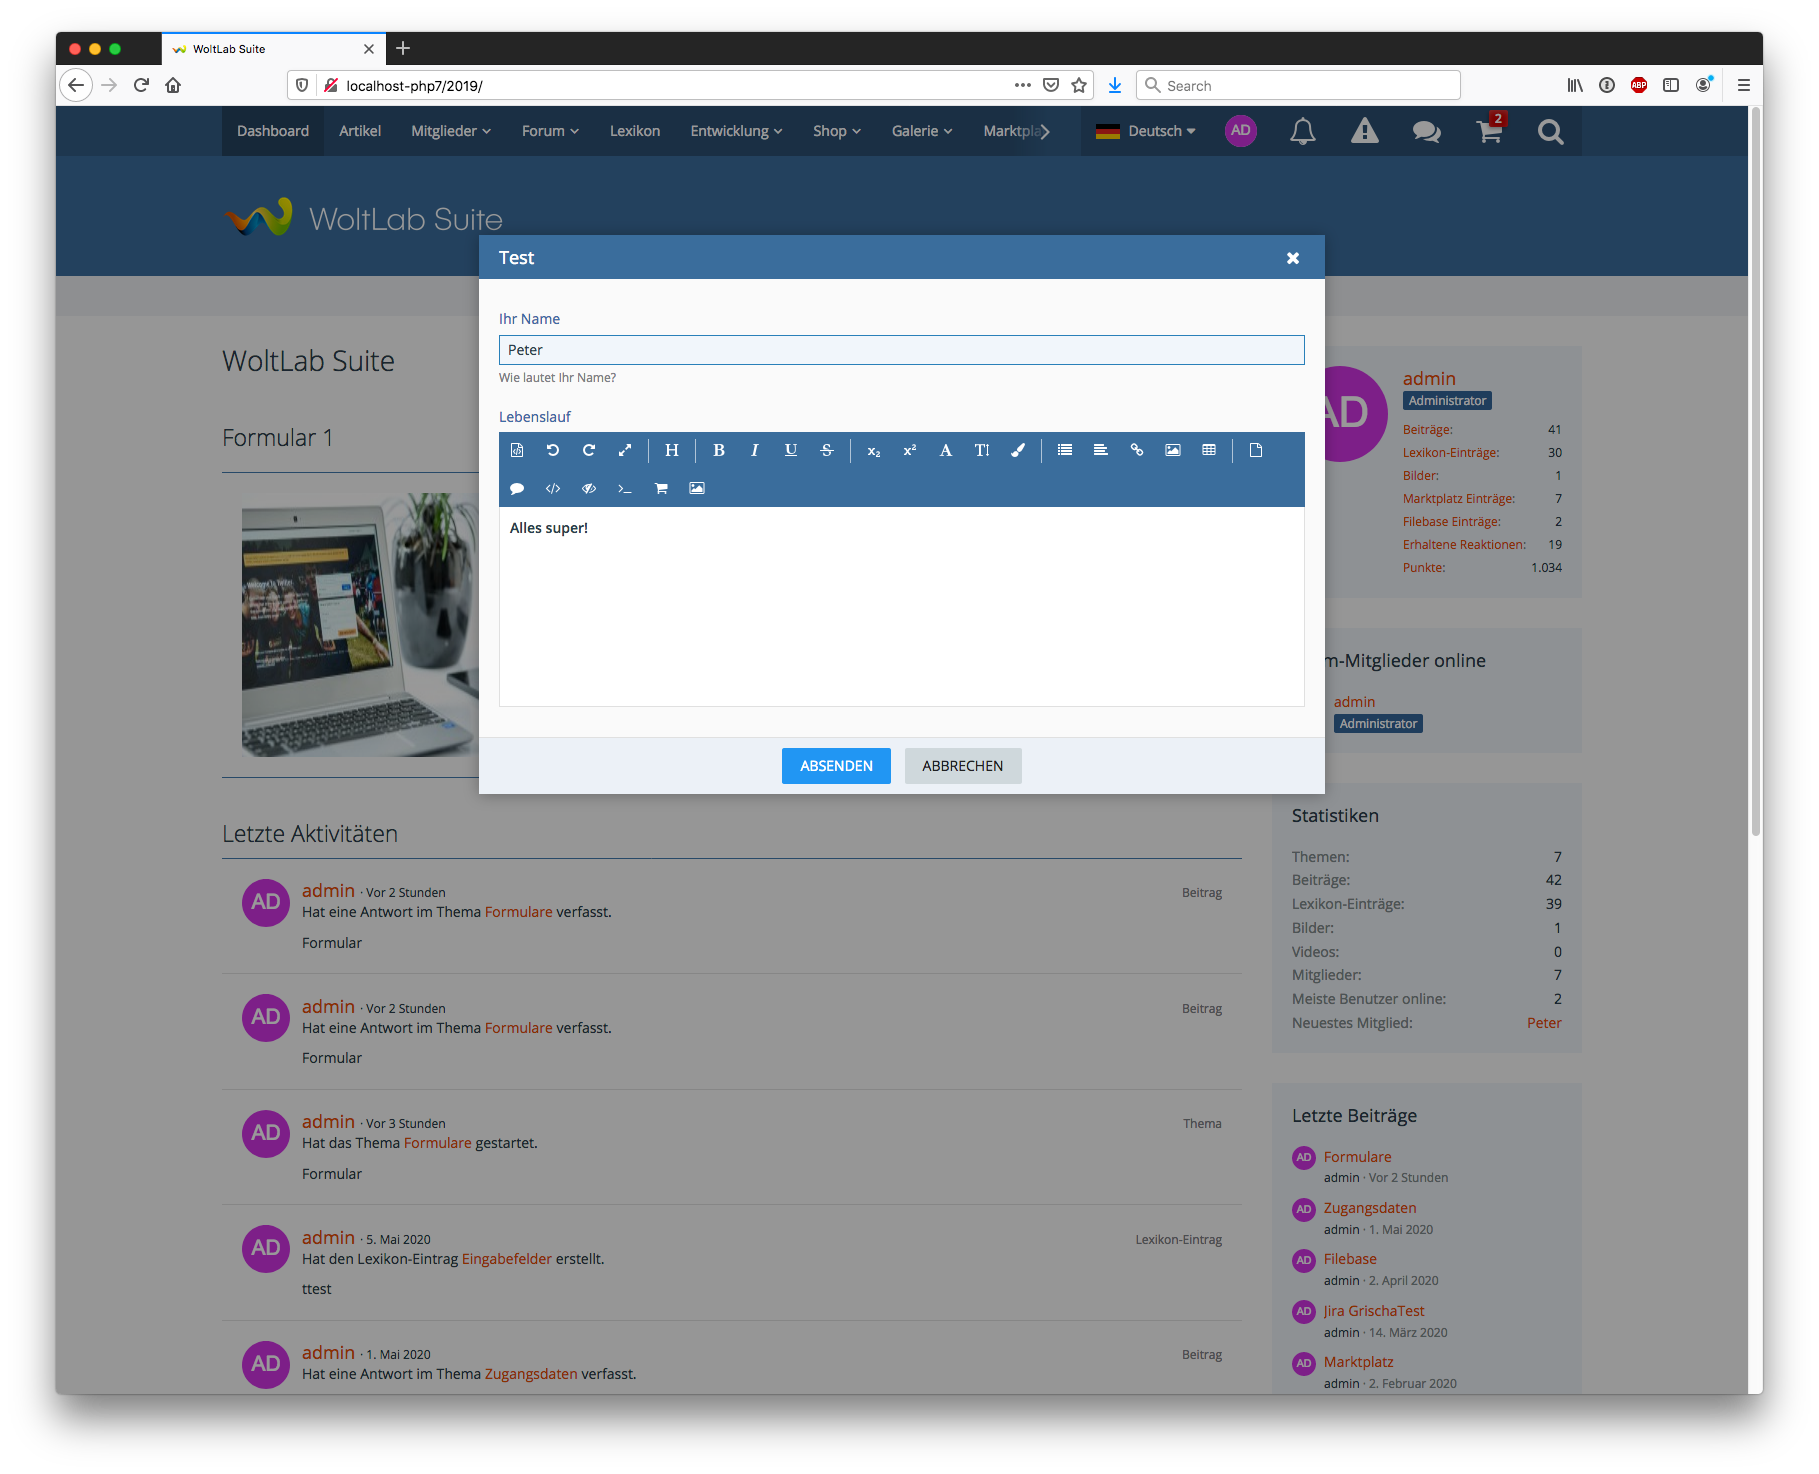Open the Lexikon menu item
This screenshot has height=1474, width=1819.
click(x=635, y=131)
